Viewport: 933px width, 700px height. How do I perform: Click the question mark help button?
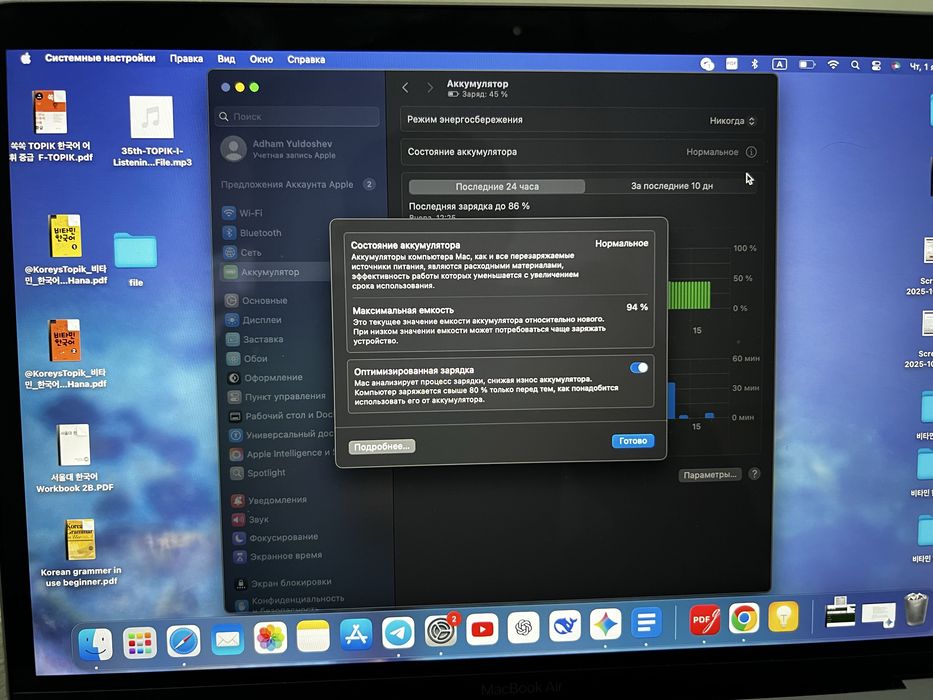[754, 474]
